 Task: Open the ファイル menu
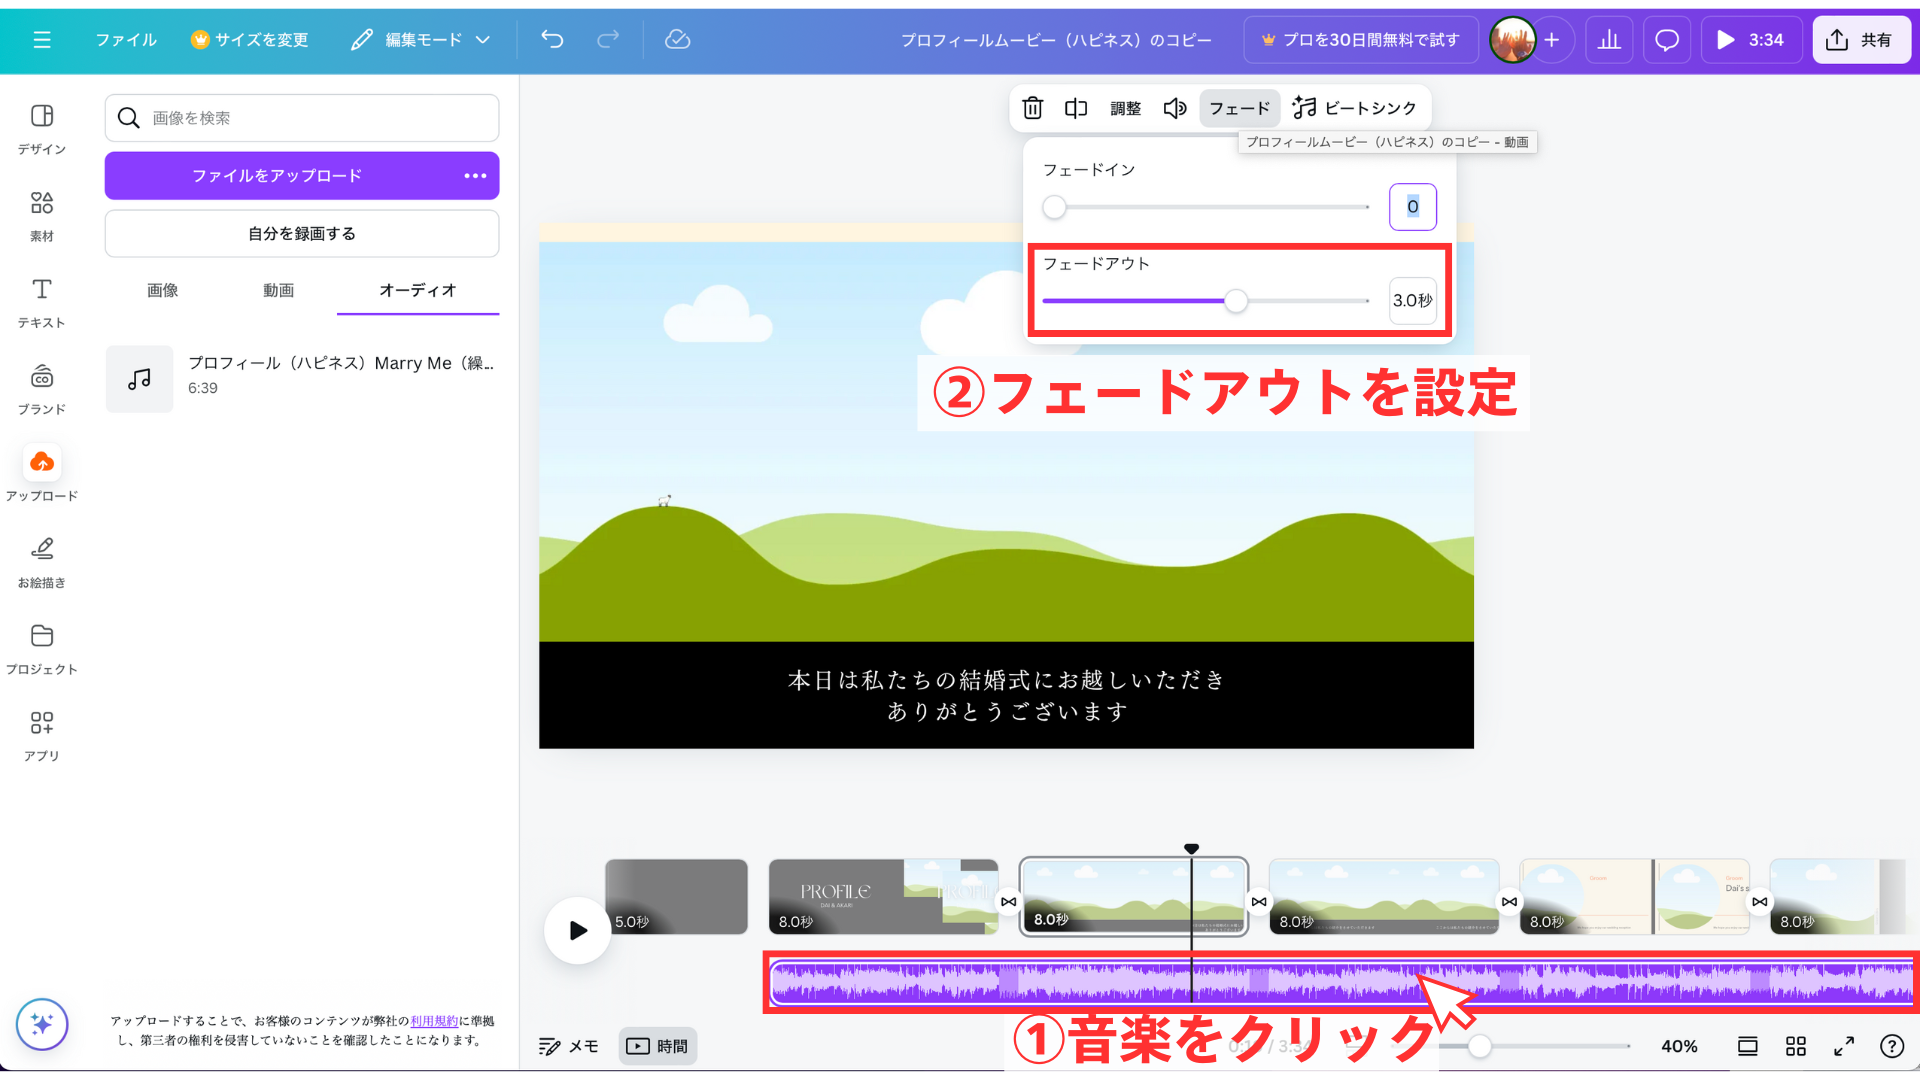pyautogui.click(x=126, y=40)
